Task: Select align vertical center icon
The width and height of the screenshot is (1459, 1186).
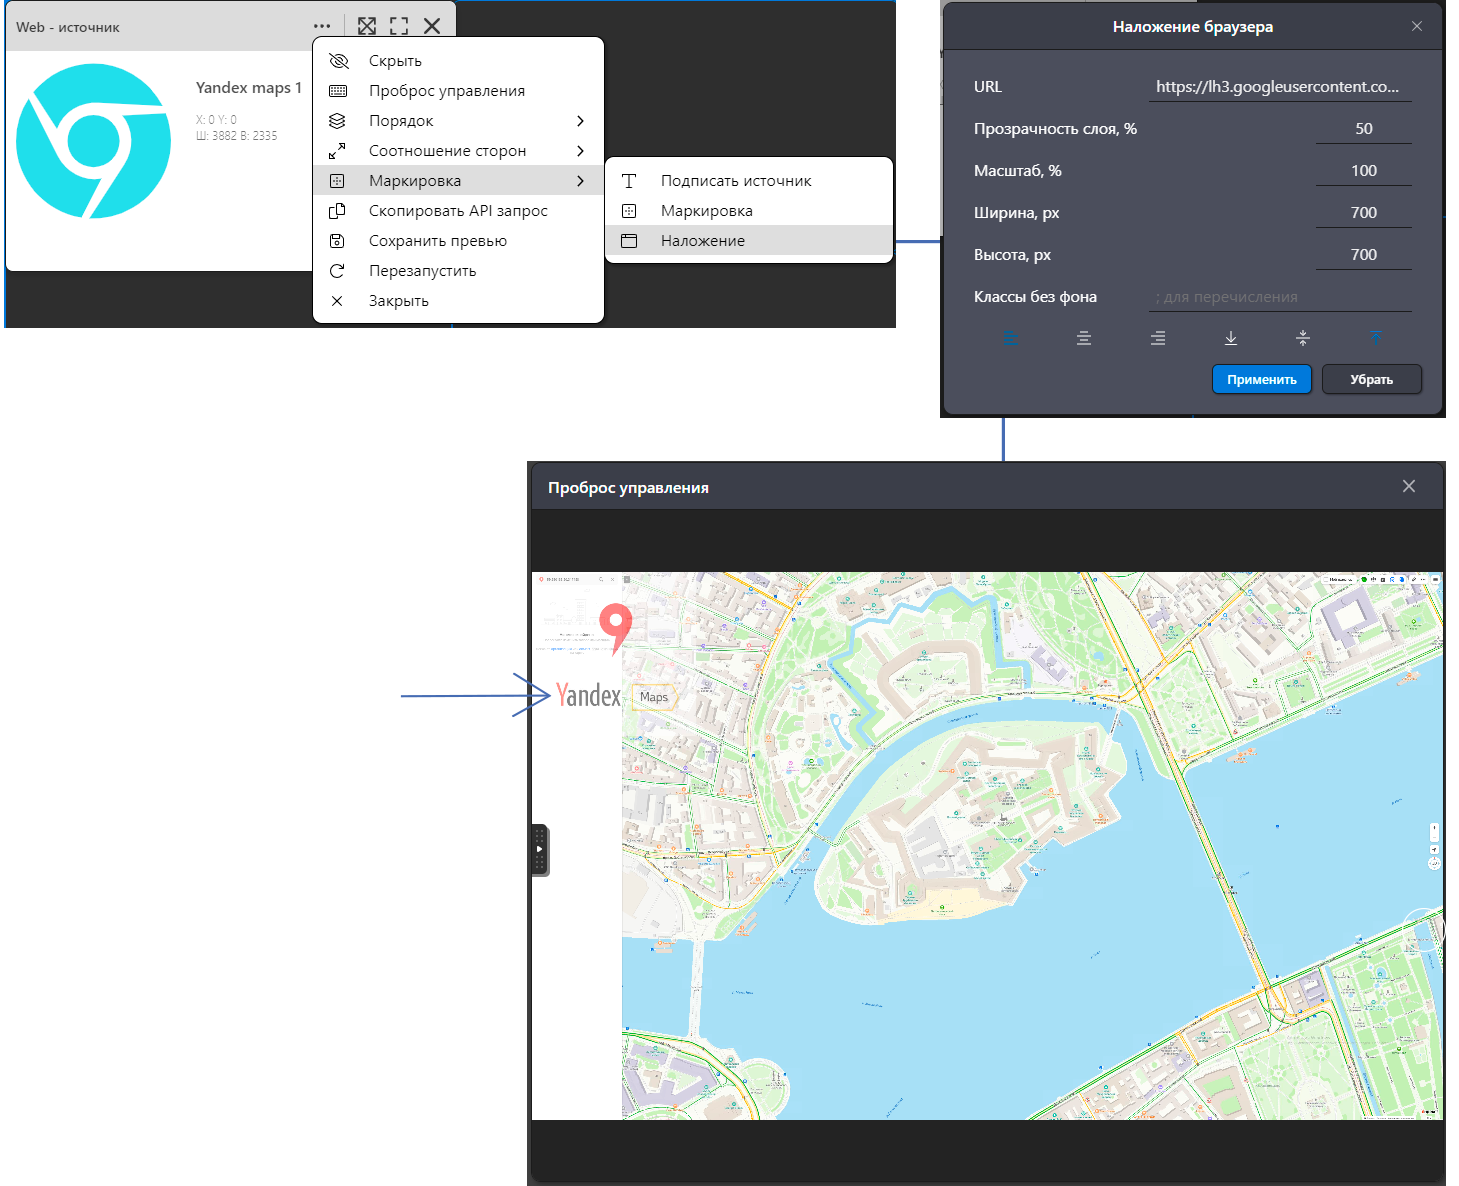Action: point(1303,338)
